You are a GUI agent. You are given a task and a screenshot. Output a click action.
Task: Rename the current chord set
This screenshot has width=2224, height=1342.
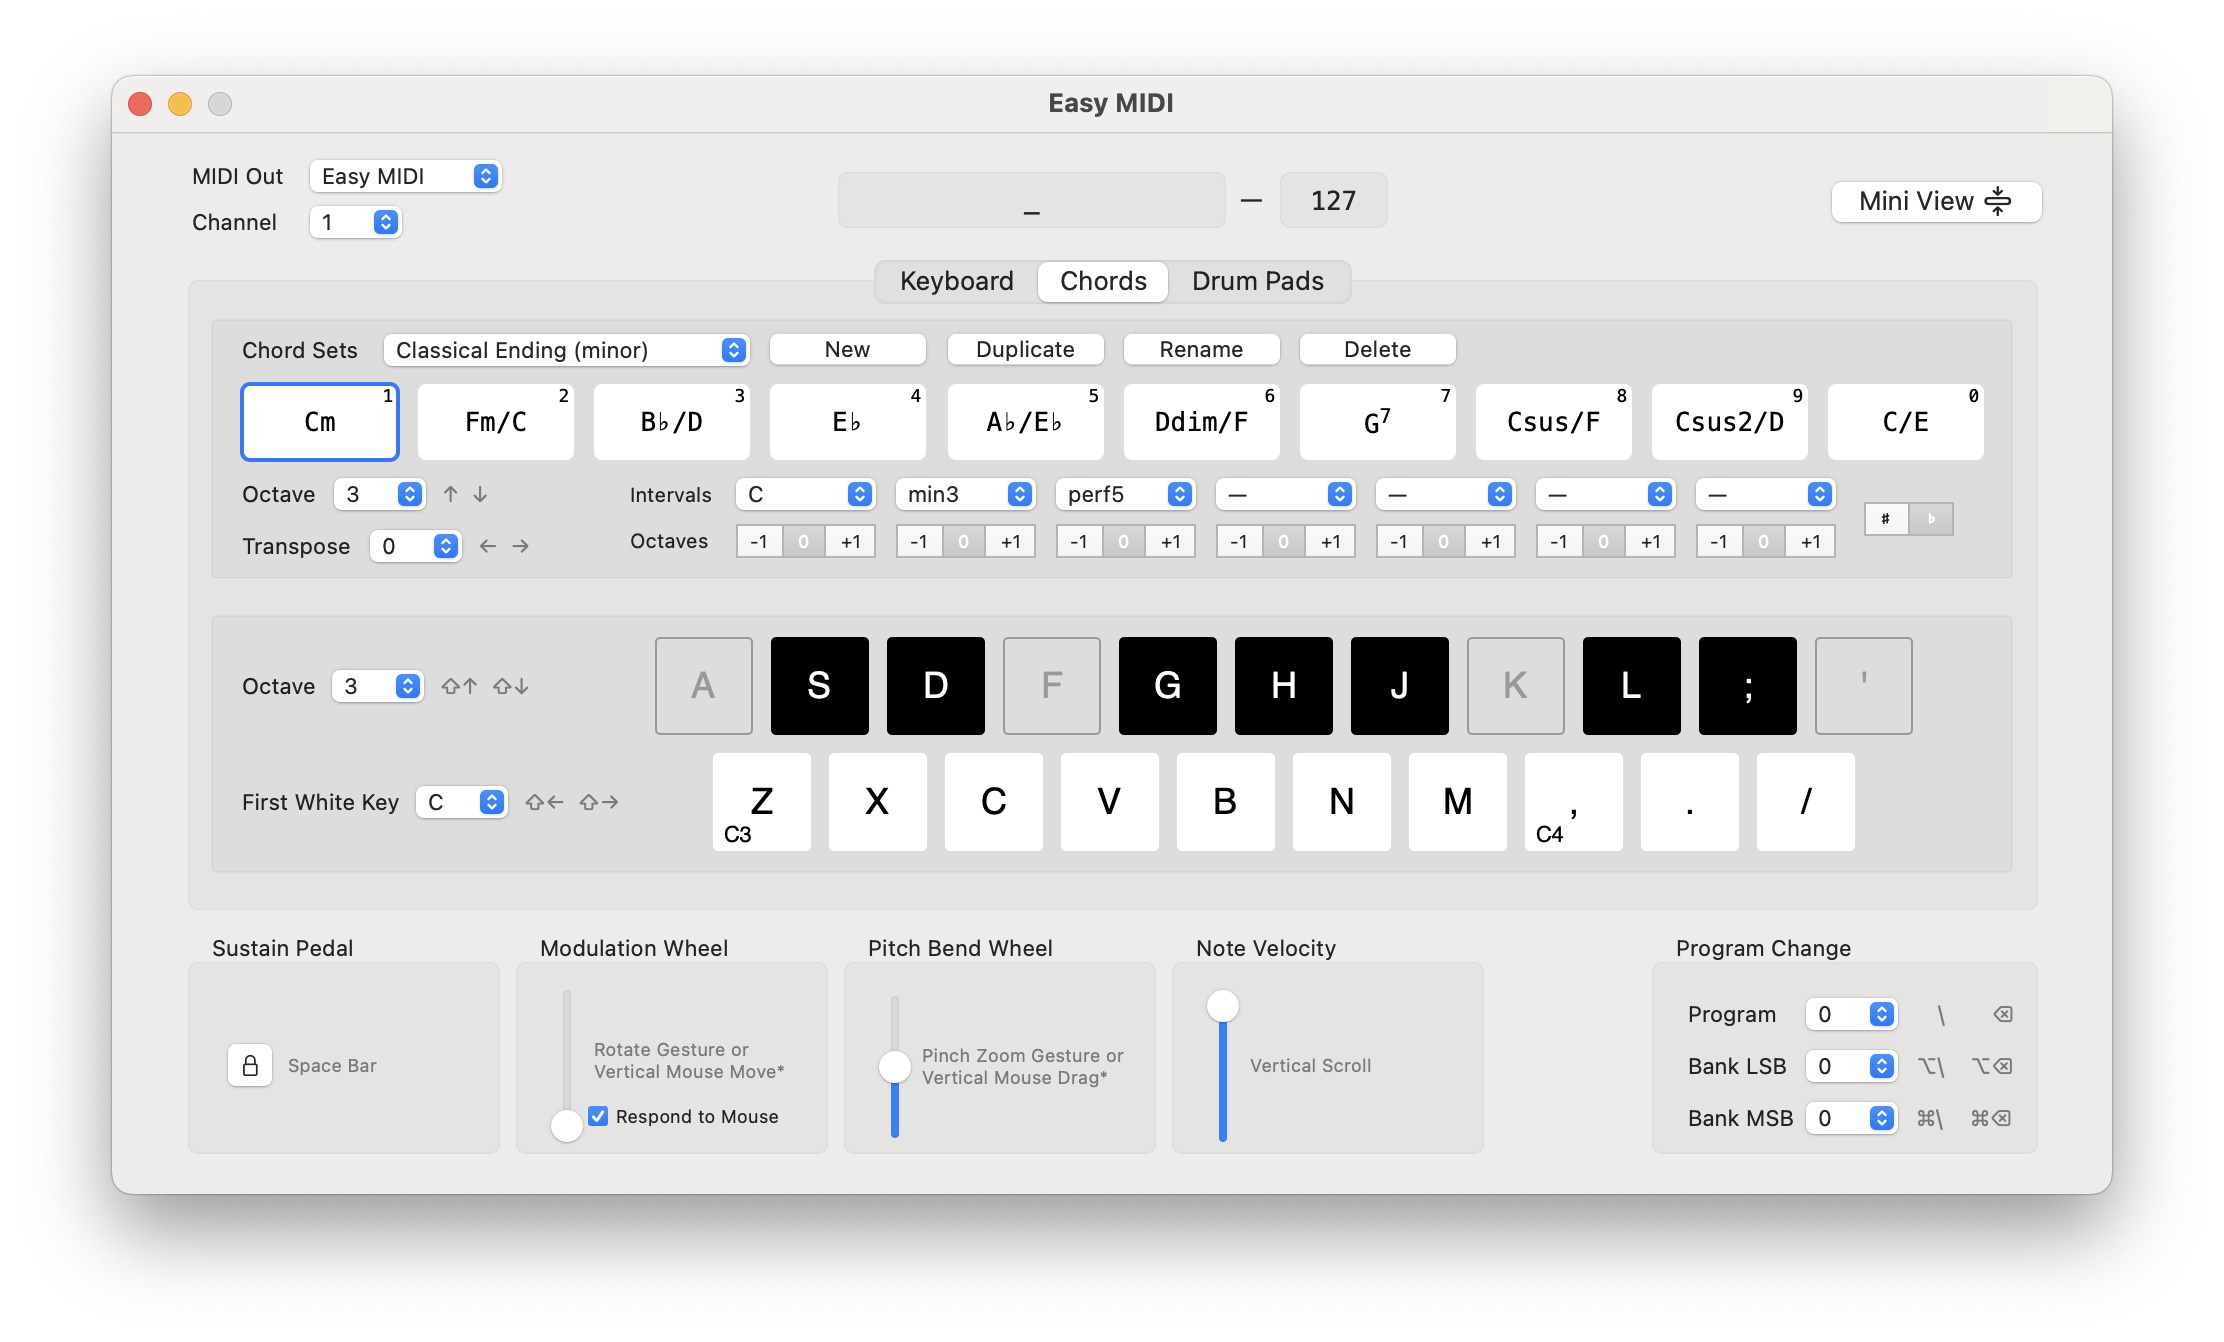coord(1201,349)
